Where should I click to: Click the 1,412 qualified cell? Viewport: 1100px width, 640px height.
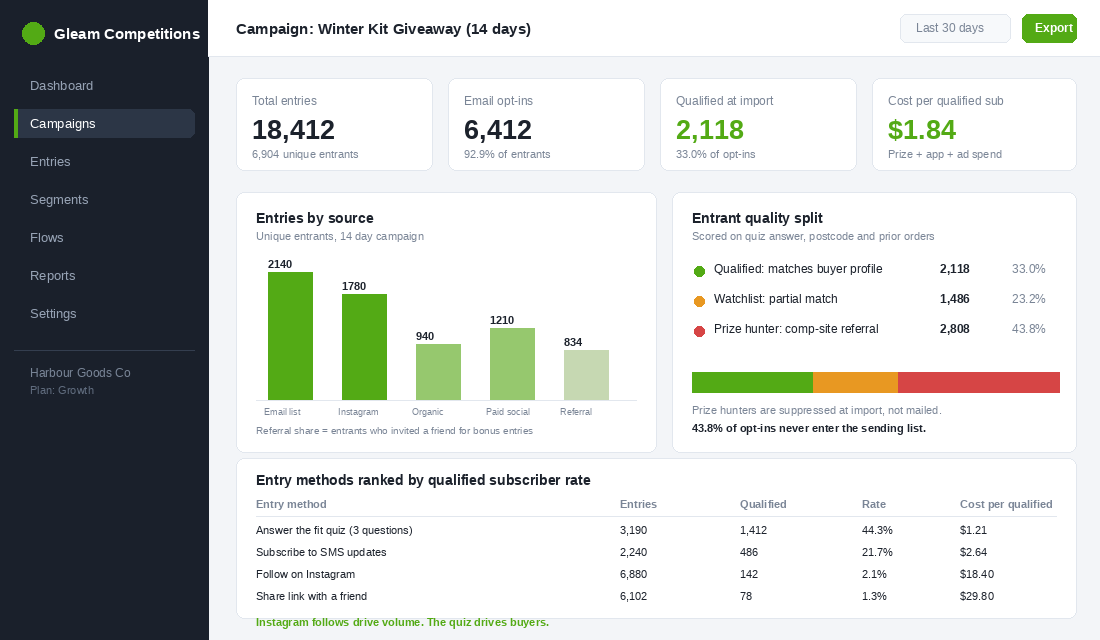(x=753, y=531)
